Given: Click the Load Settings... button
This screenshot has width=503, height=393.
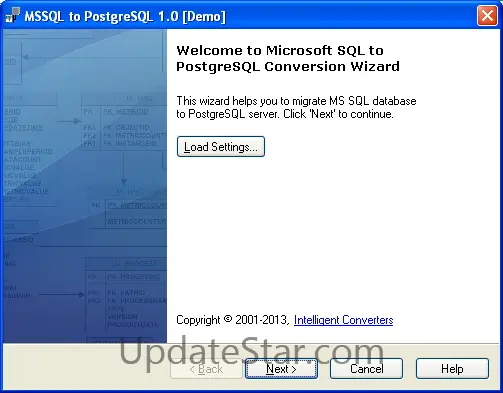Looking at the screenshot, I should [221, 147].
